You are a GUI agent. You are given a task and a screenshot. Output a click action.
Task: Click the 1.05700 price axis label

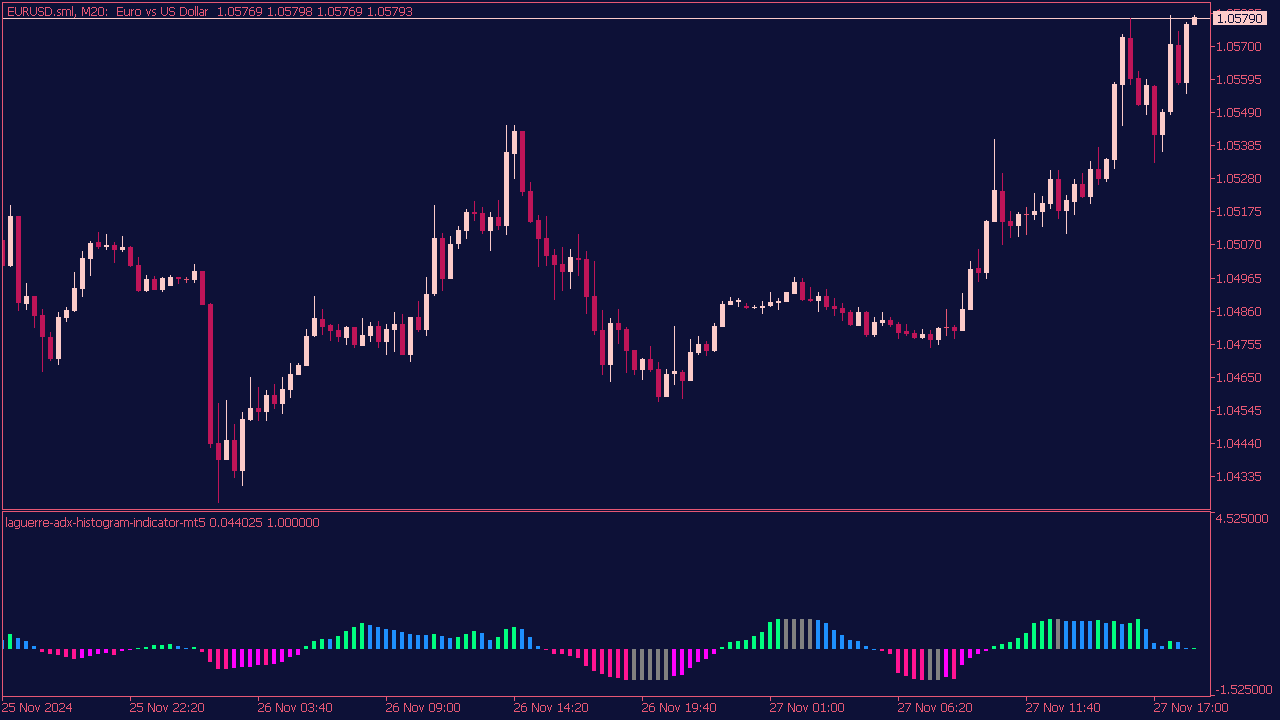pyautogui.click(x=1238, y=46)
